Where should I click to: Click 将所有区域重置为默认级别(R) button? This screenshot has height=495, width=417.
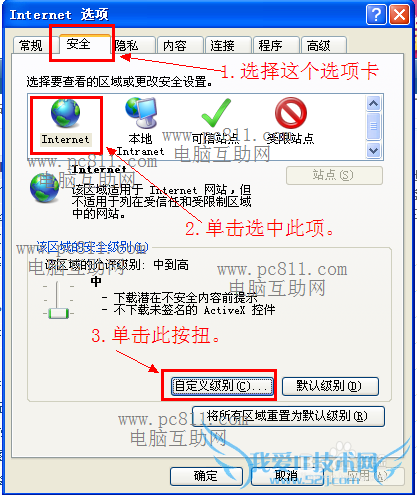(288, 416)
